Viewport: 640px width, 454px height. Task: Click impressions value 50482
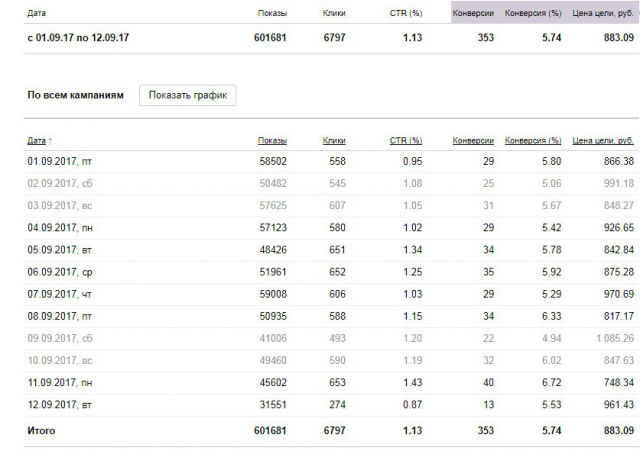pyautogui.click(x=273, y=183)
